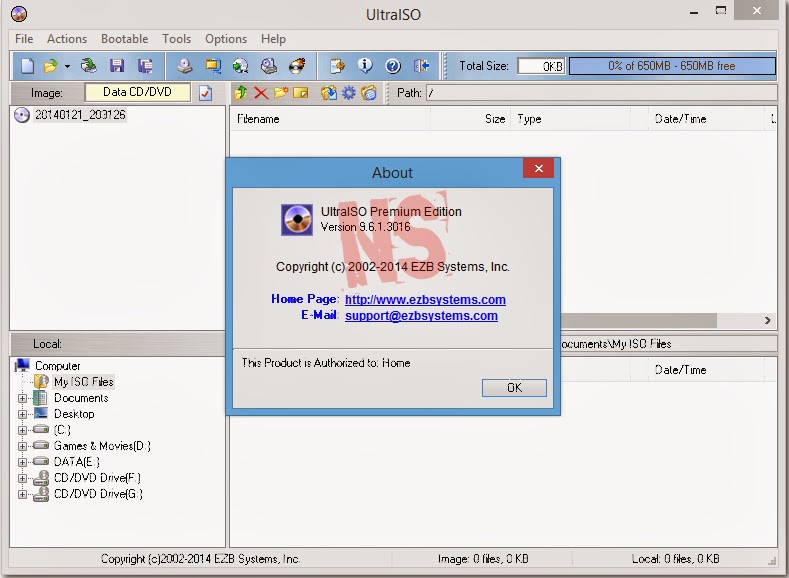
Task: Click the Make CD/DVD Image icon
Action: 185,66
